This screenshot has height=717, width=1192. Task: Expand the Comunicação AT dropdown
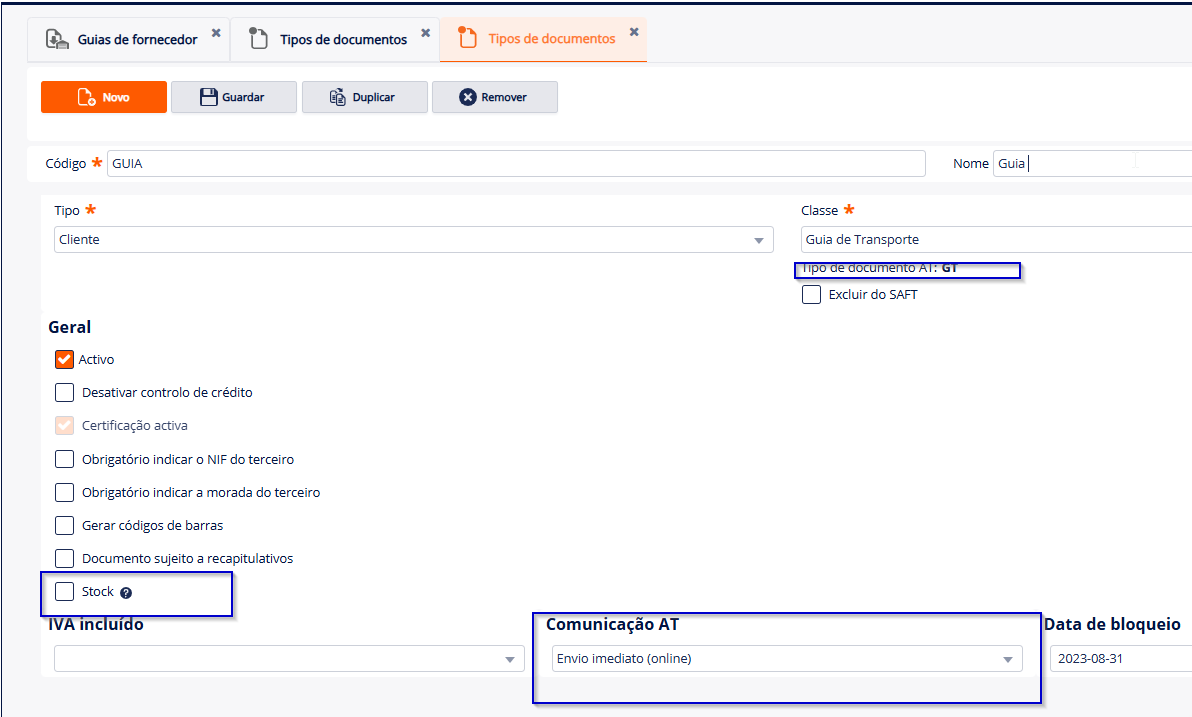click(786, 659)
